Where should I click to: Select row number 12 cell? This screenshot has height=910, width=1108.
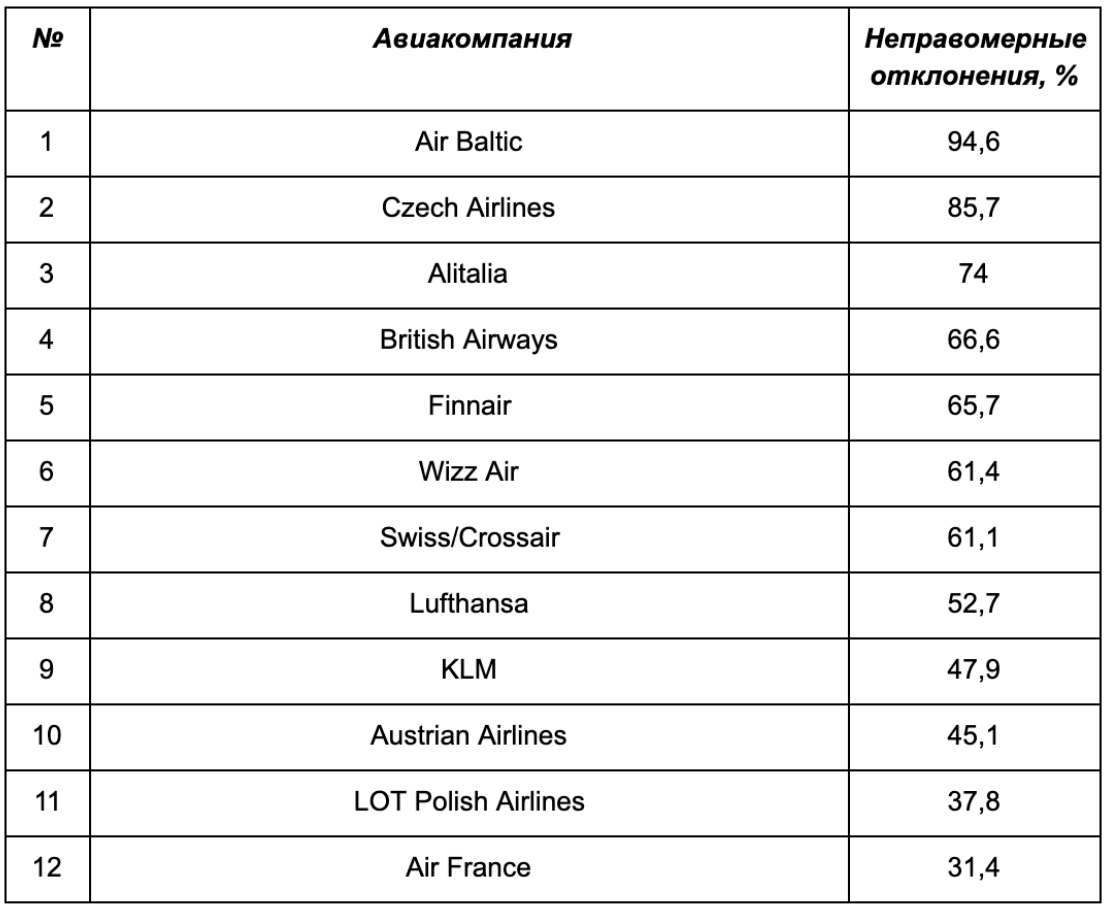pyautogui.click(x=47, y=868)
